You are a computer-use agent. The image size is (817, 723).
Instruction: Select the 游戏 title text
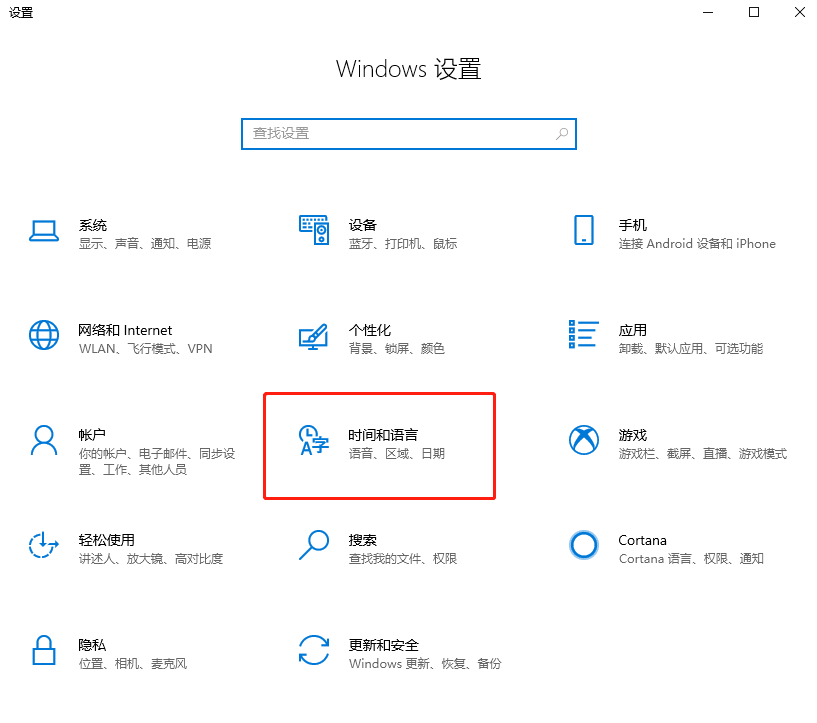(x=633, y=435)
